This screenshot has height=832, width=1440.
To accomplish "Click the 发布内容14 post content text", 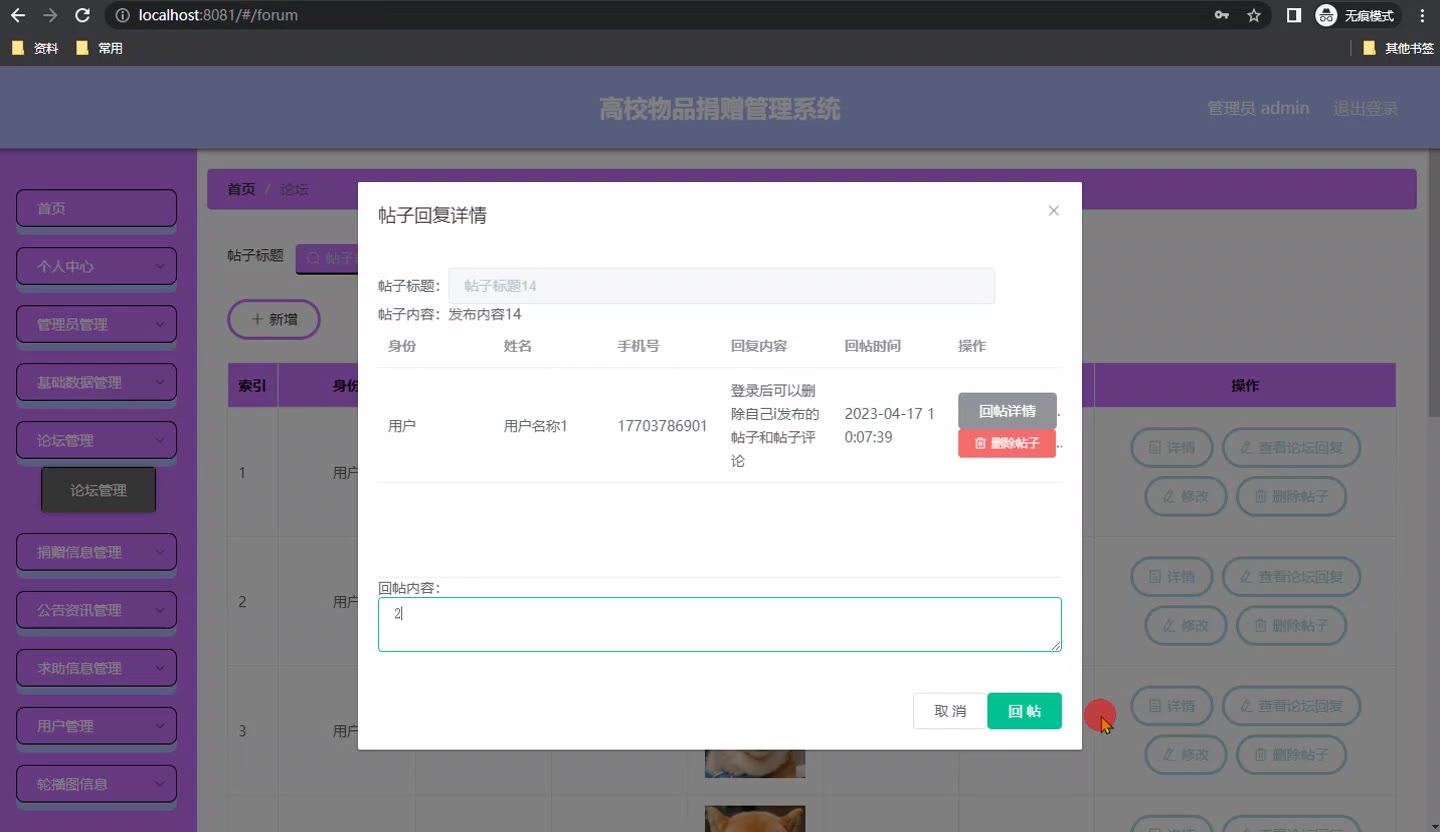I will pos(484,314).
